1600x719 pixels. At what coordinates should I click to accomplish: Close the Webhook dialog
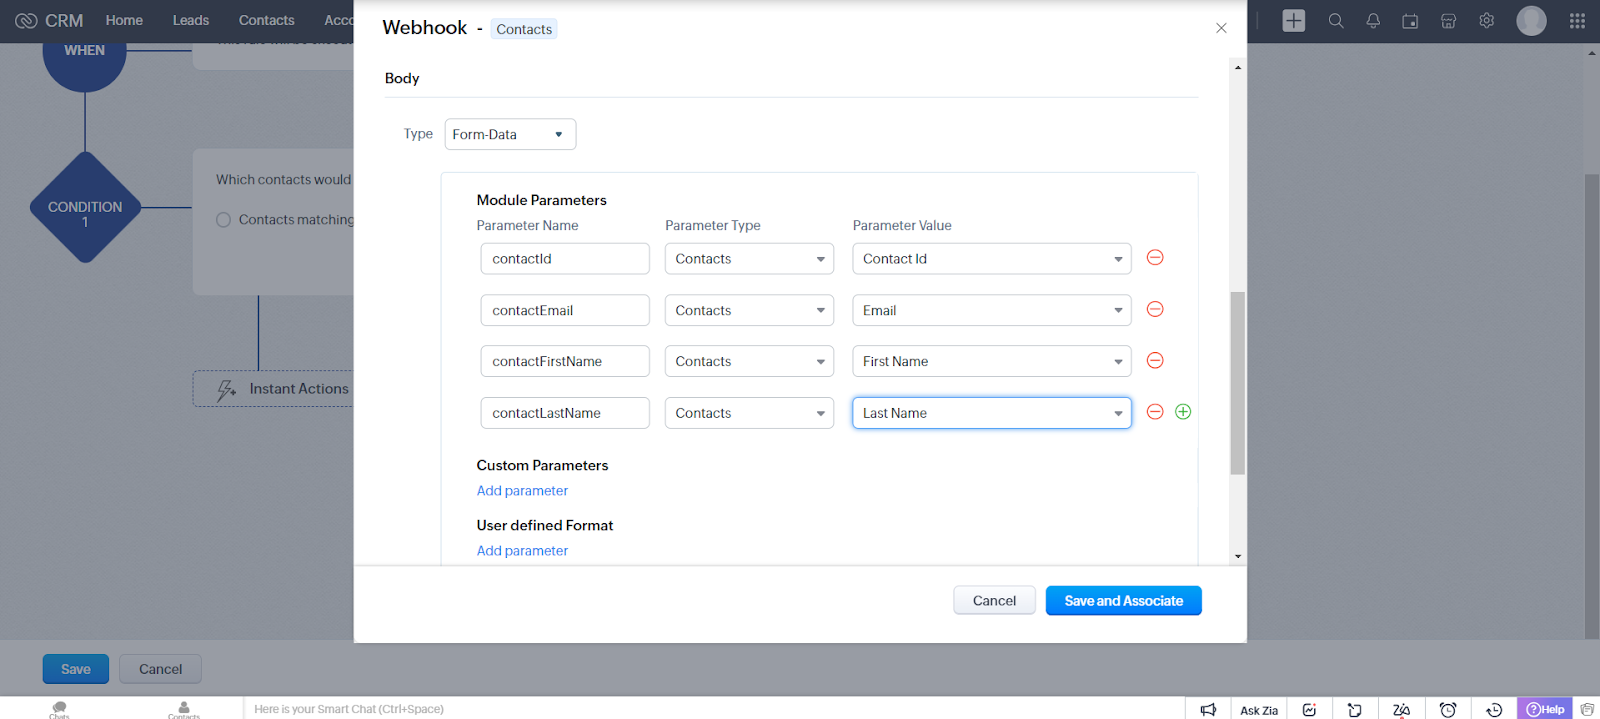pos(1221,28)
